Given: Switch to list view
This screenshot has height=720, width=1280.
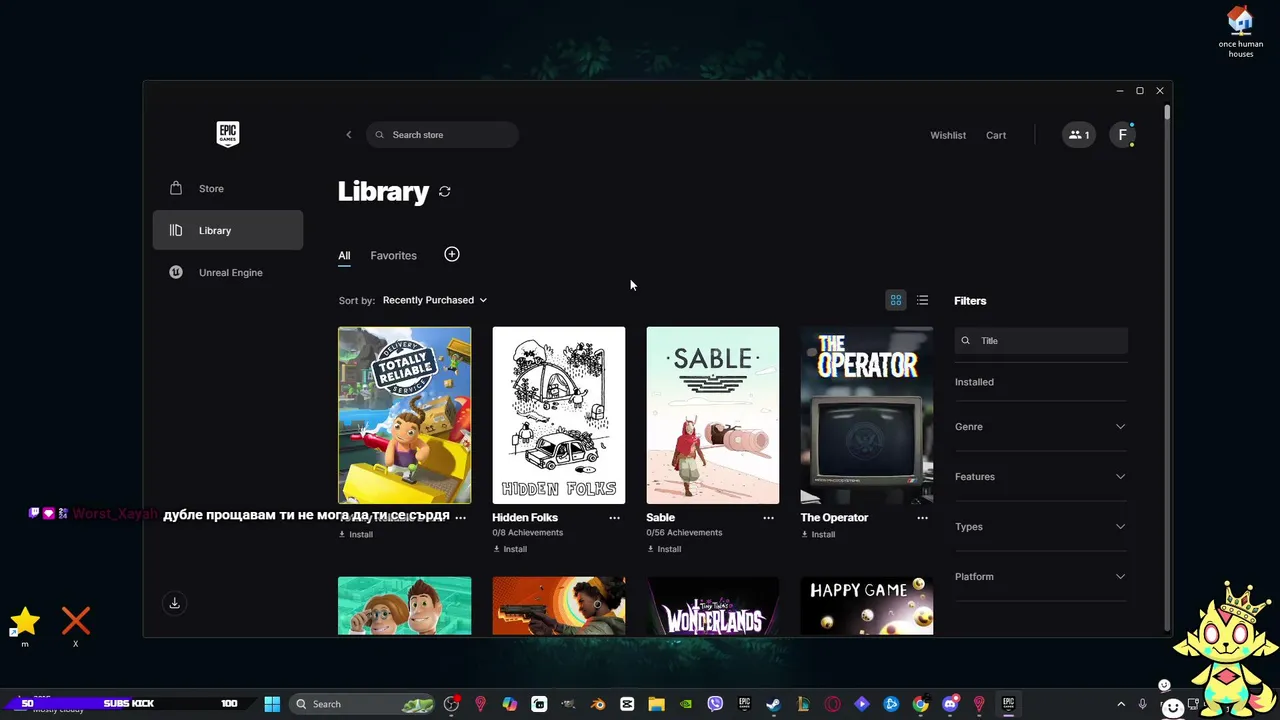Looking at the screenshot, I should click(x=922, y=300).
